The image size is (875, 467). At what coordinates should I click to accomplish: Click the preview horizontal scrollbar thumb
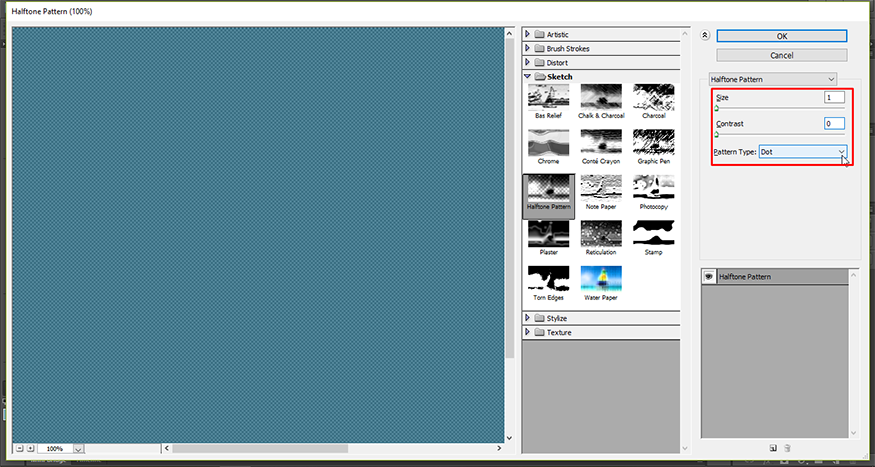tap(260, 448)
